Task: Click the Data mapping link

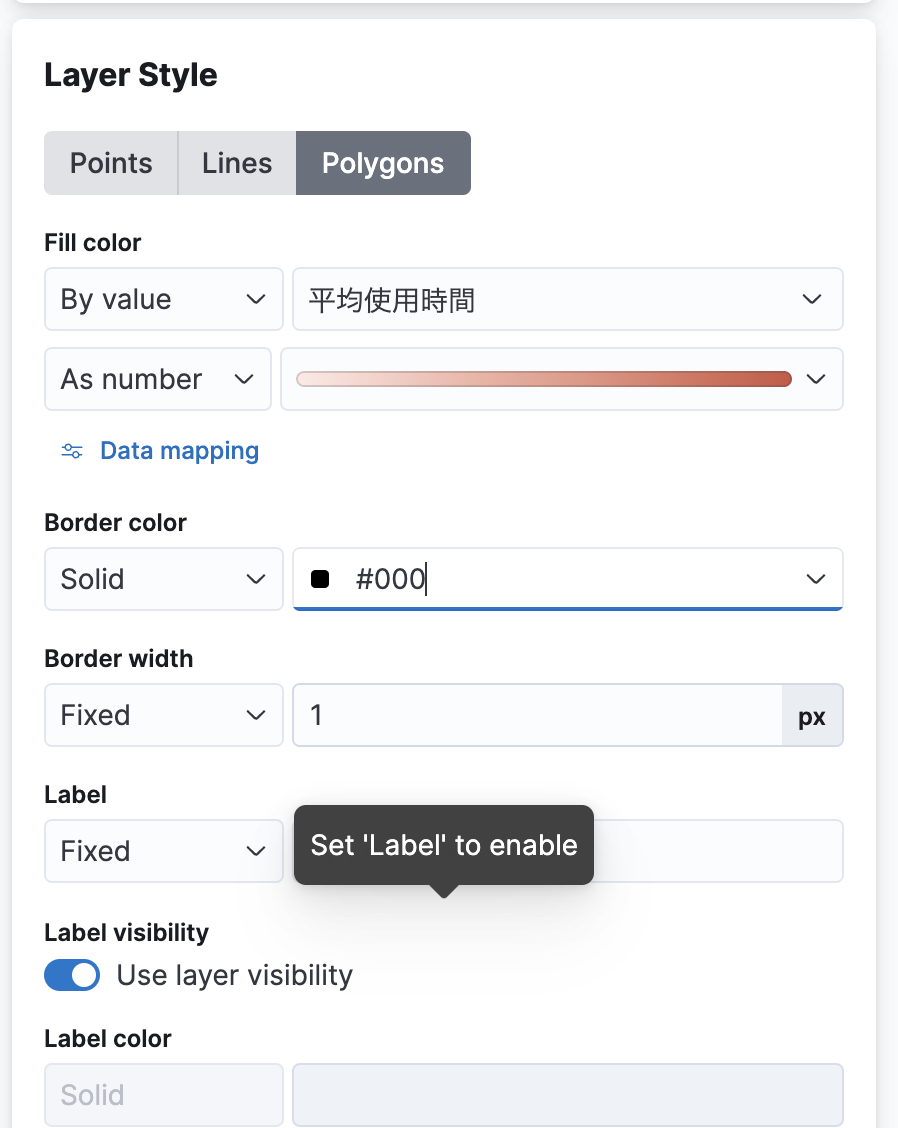Action: 179,451
